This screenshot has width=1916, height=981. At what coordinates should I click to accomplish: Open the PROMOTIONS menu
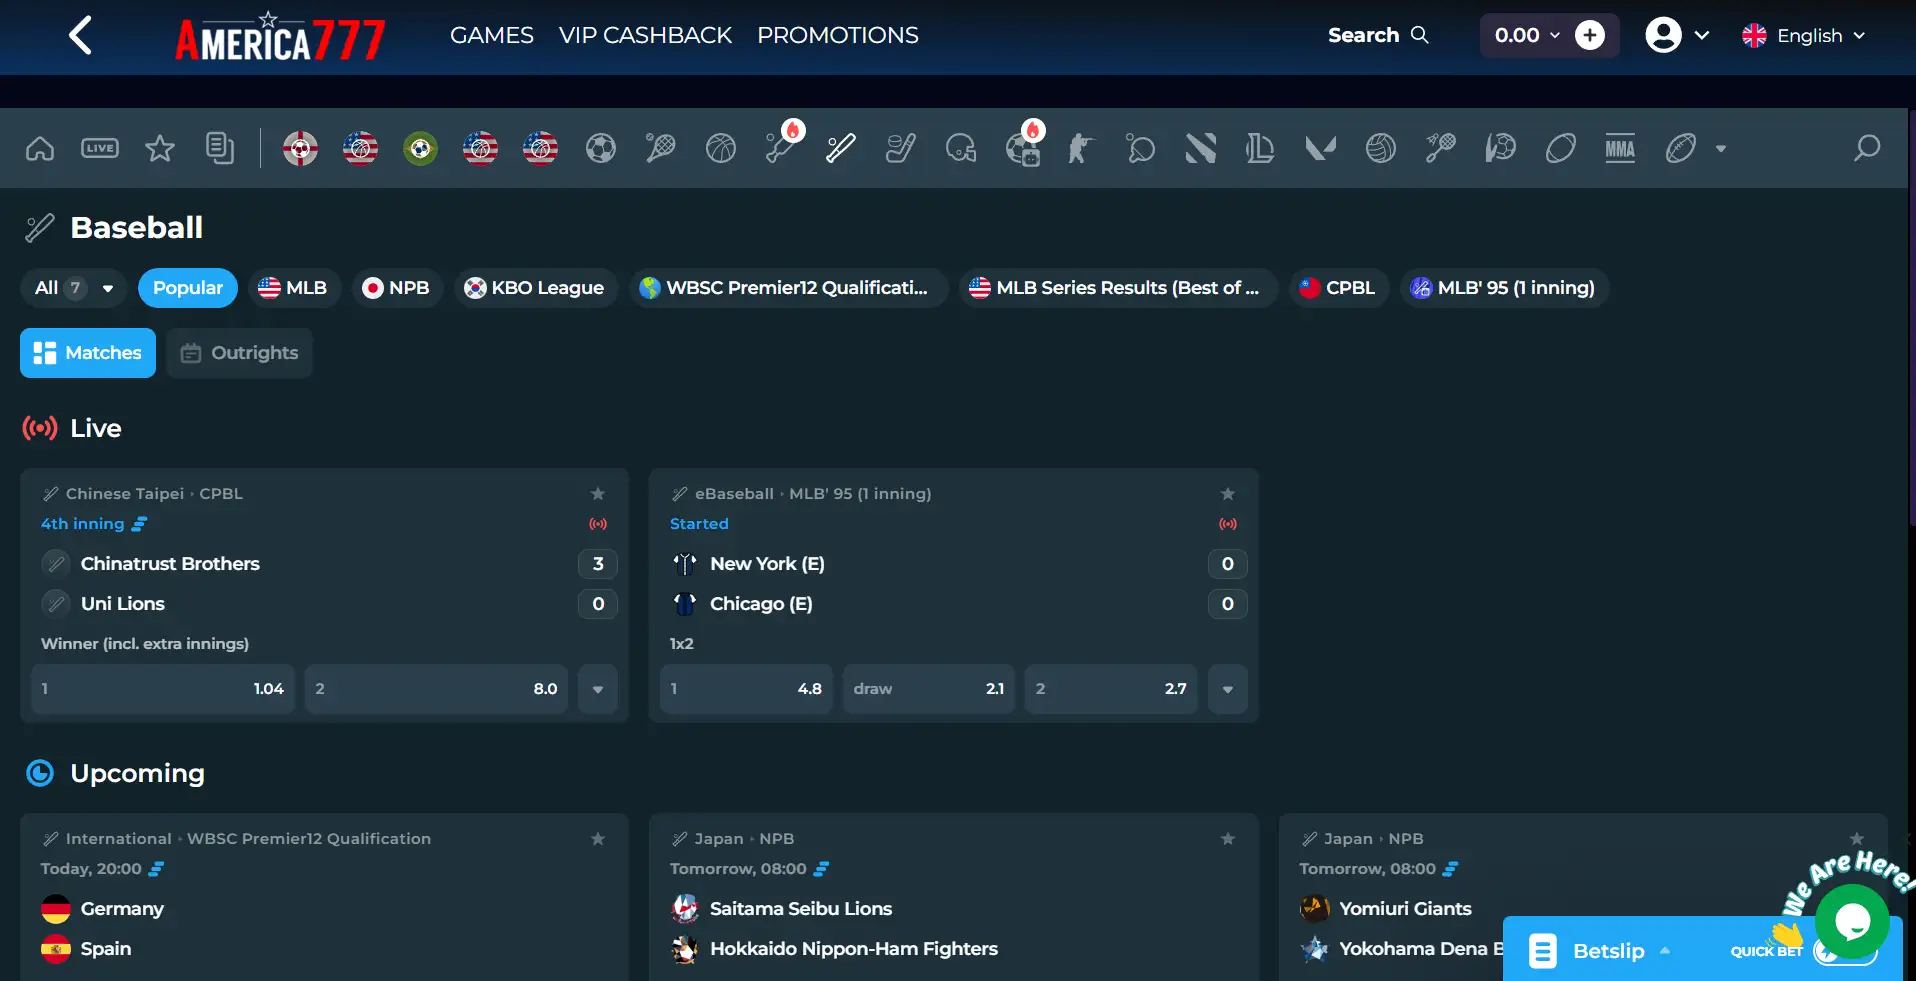(x=838, y=36)
